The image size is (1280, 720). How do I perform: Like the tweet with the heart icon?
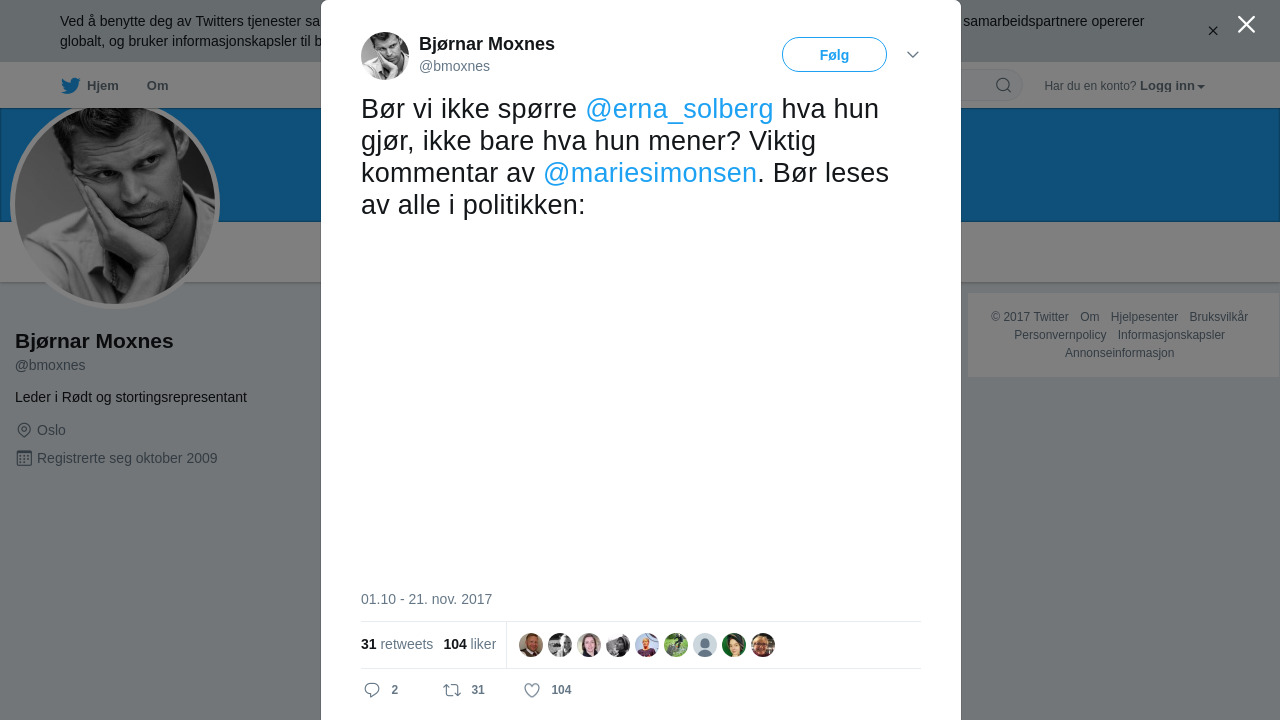pyautogui.click(x=532, y=690)
